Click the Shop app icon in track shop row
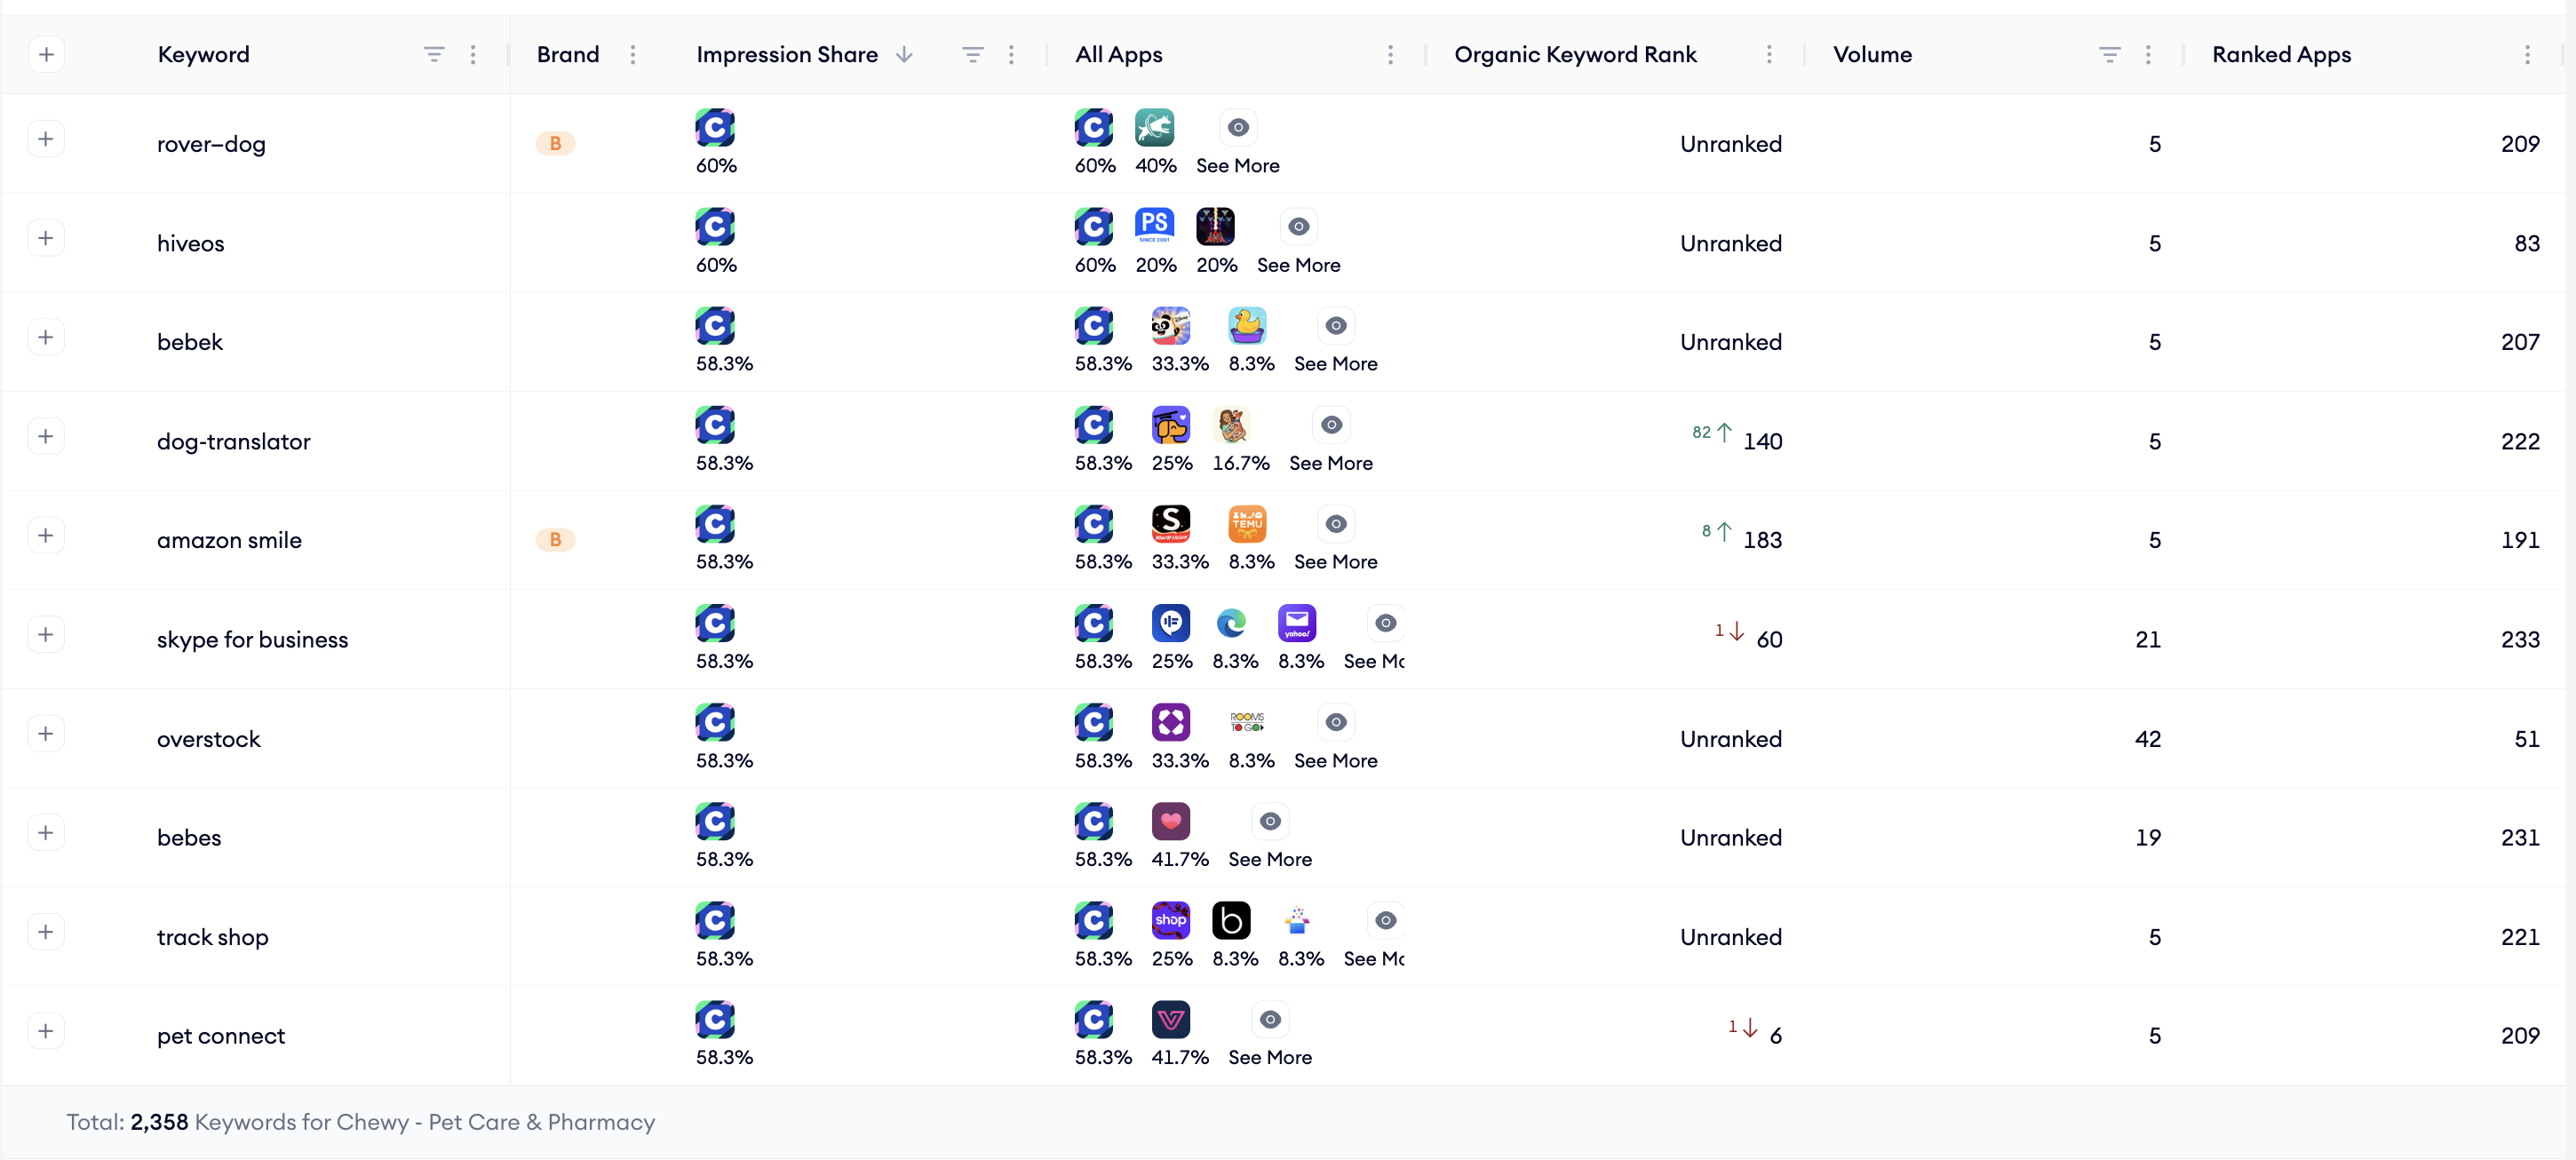 1170,920
